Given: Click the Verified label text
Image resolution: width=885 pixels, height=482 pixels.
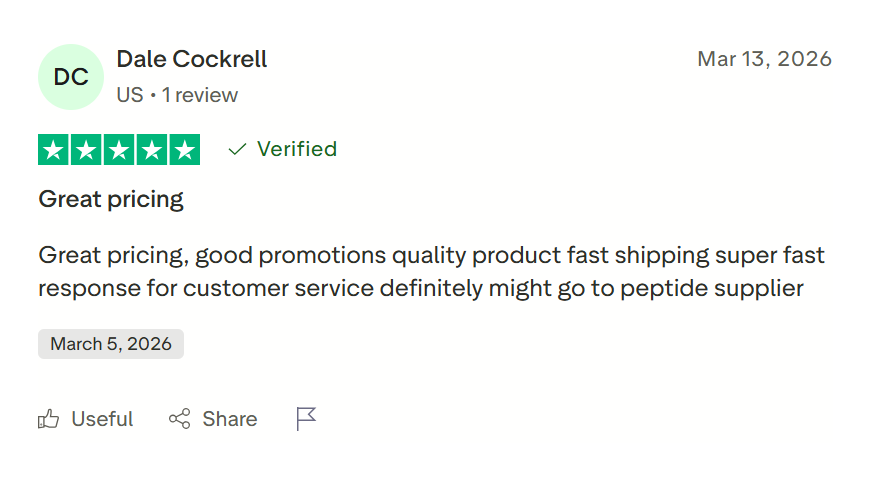Looking at the screenshot, I should tap(297, 149).
